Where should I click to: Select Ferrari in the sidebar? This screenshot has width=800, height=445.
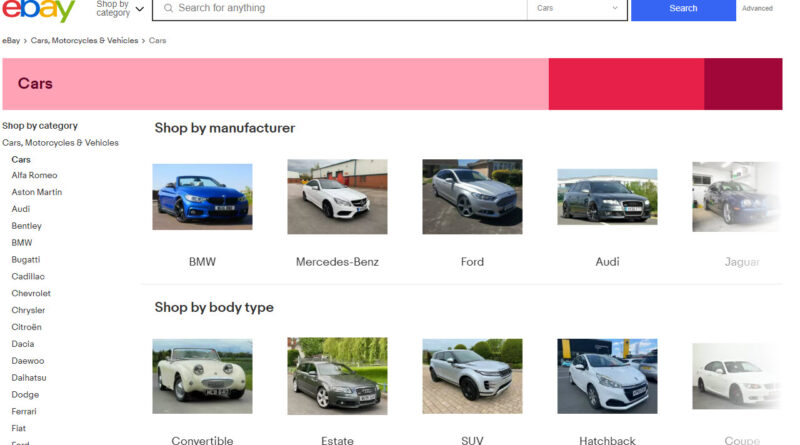point(24,411)
